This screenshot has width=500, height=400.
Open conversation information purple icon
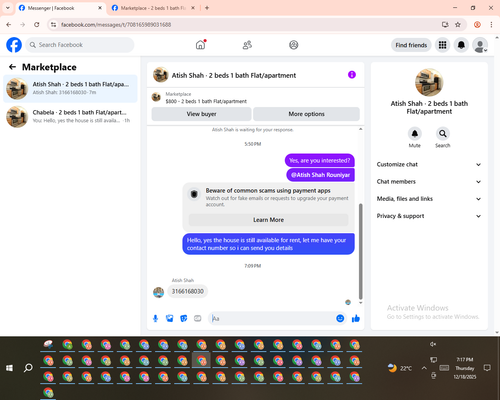352,75
